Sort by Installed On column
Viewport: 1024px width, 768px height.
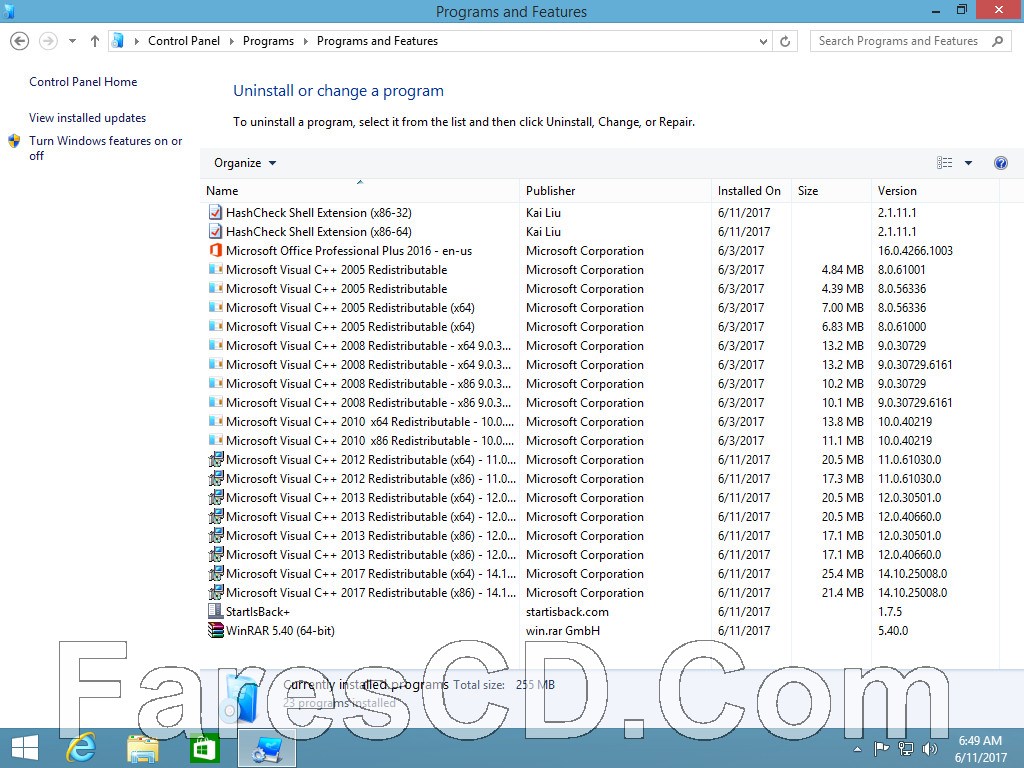(x=749, y=191)
